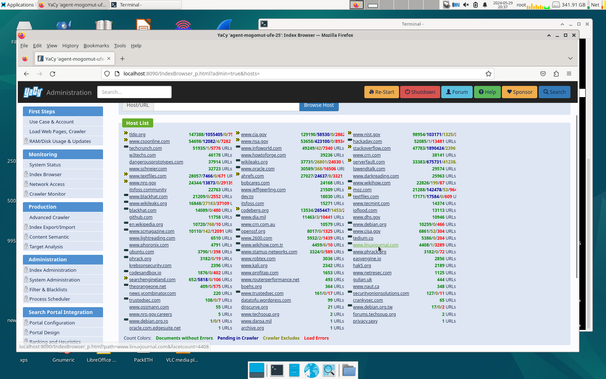
Task: Reload the Index Browser page
Action: coord(53,74)
